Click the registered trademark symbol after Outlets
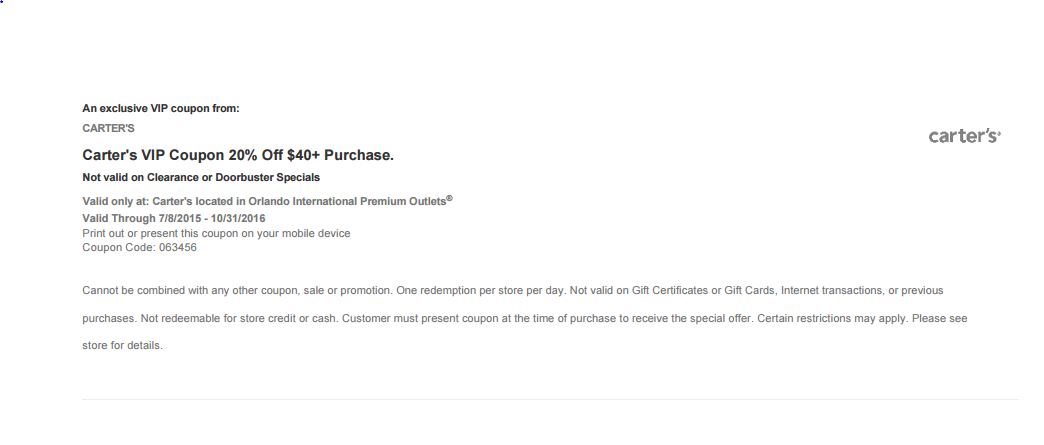 pyautogui.click(x=449, y=198)
